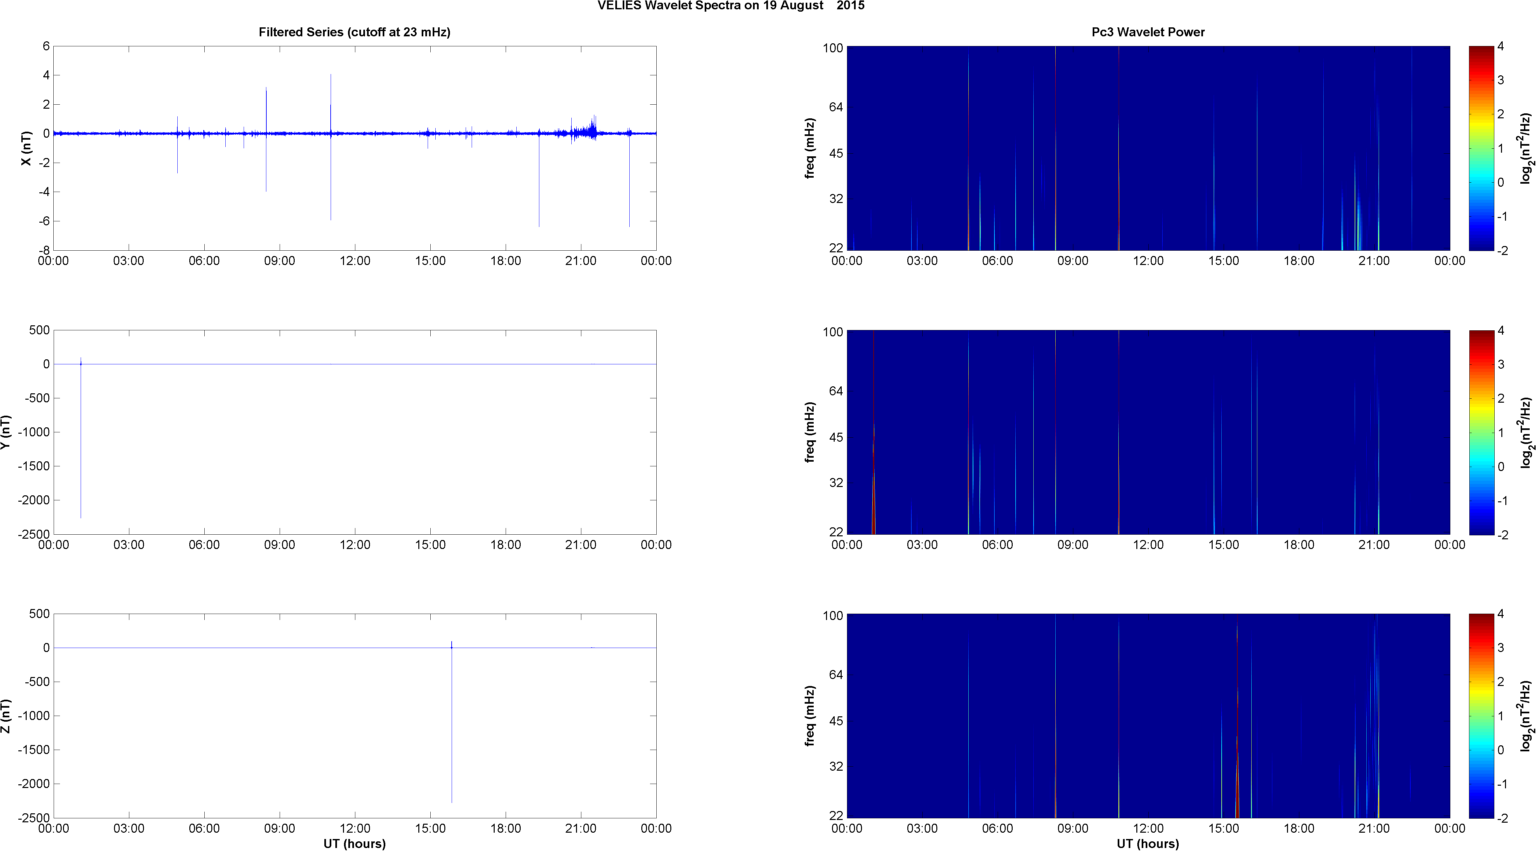1536x851 pixels.
Task: Click the 'log2(nT²/Hz)' label beside the top colorbar
Action: point(1526,148)
